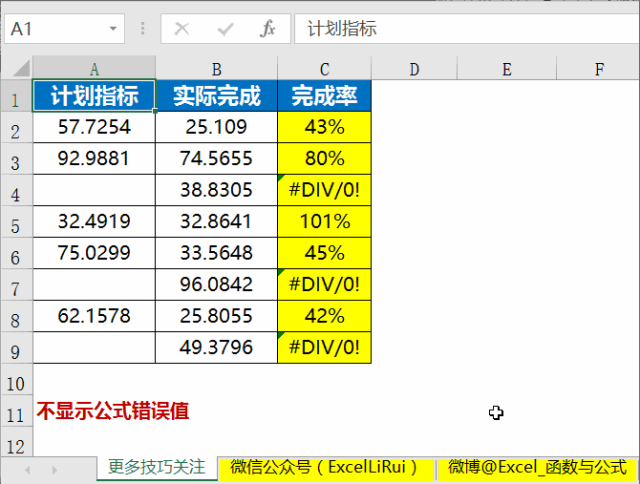Select row 10 header
This screenshot has width=640, height=484.
click(16, 380)
